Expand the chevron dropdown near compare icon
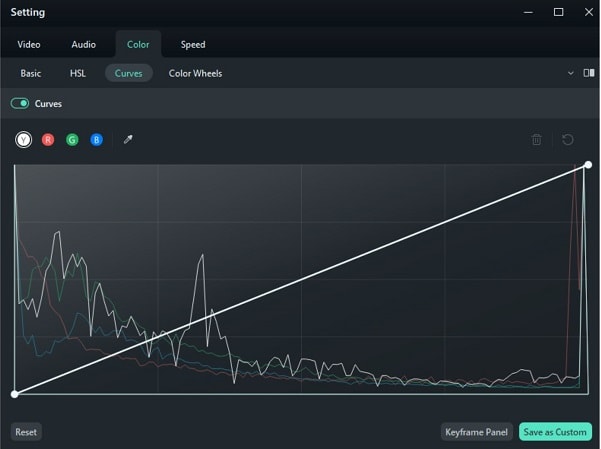Screen dimensions: 601x449 [571, 73]
